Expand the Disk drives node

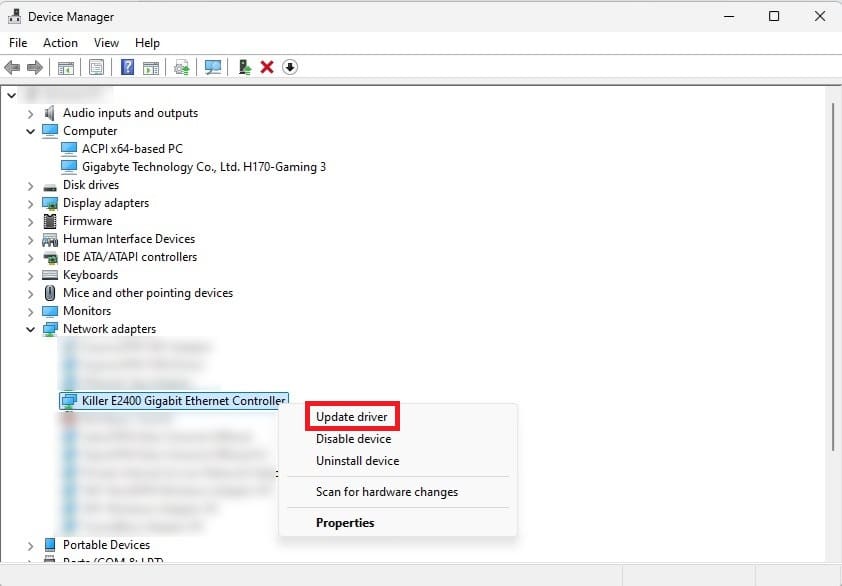(31, 186)
